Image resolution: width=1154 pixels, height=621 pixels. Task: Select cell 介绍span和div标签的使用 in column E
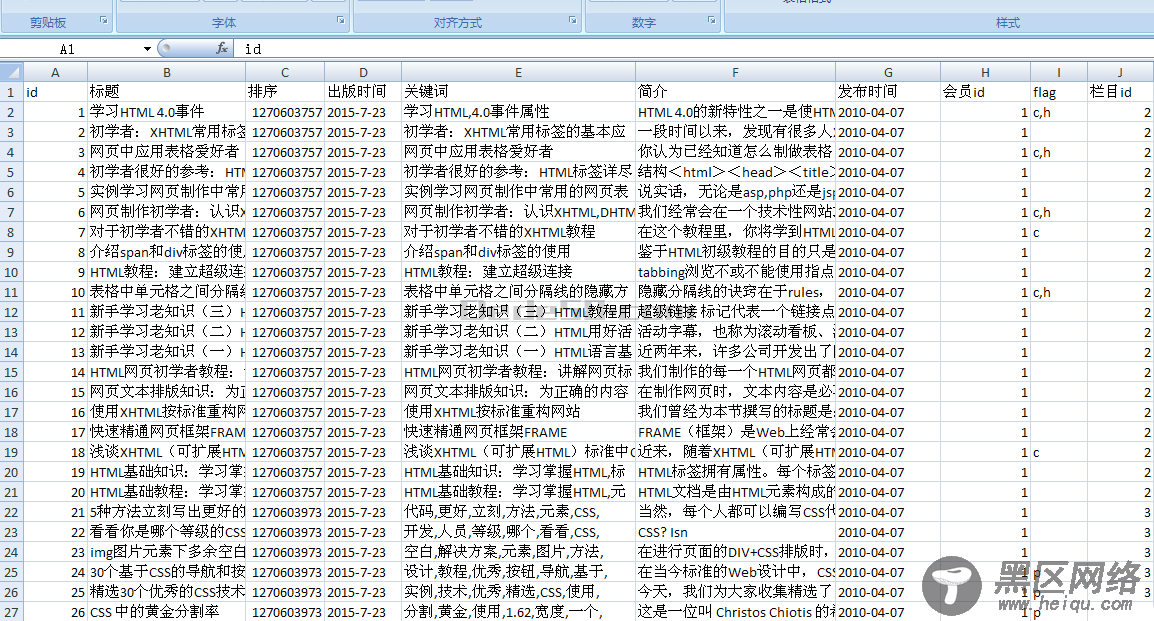click(x=518, y=252)
